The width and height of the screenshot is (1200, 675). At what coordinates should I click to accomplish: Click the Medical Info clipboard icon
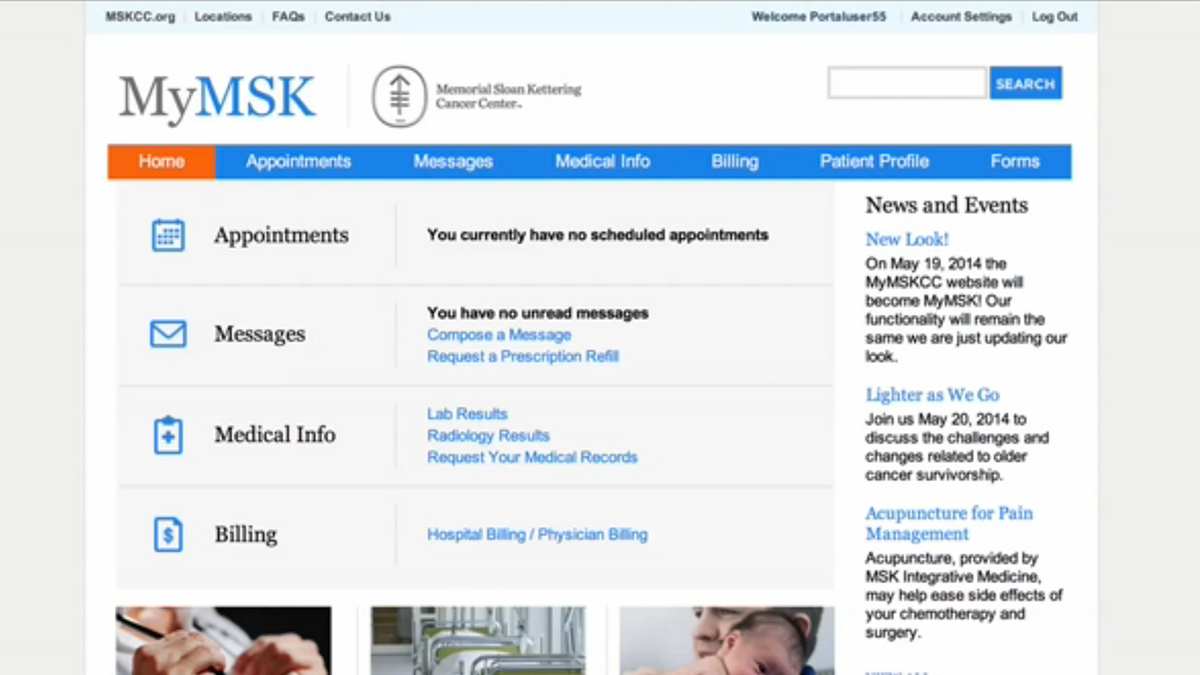point(168,435)
